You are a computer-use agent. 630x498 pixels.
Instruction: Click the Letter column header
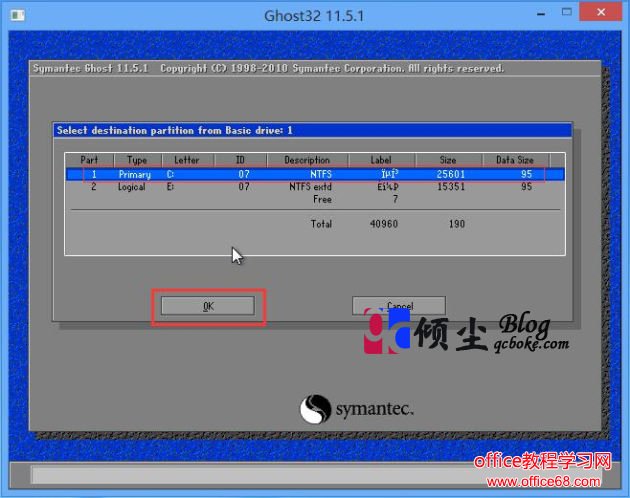pos(187,160)
